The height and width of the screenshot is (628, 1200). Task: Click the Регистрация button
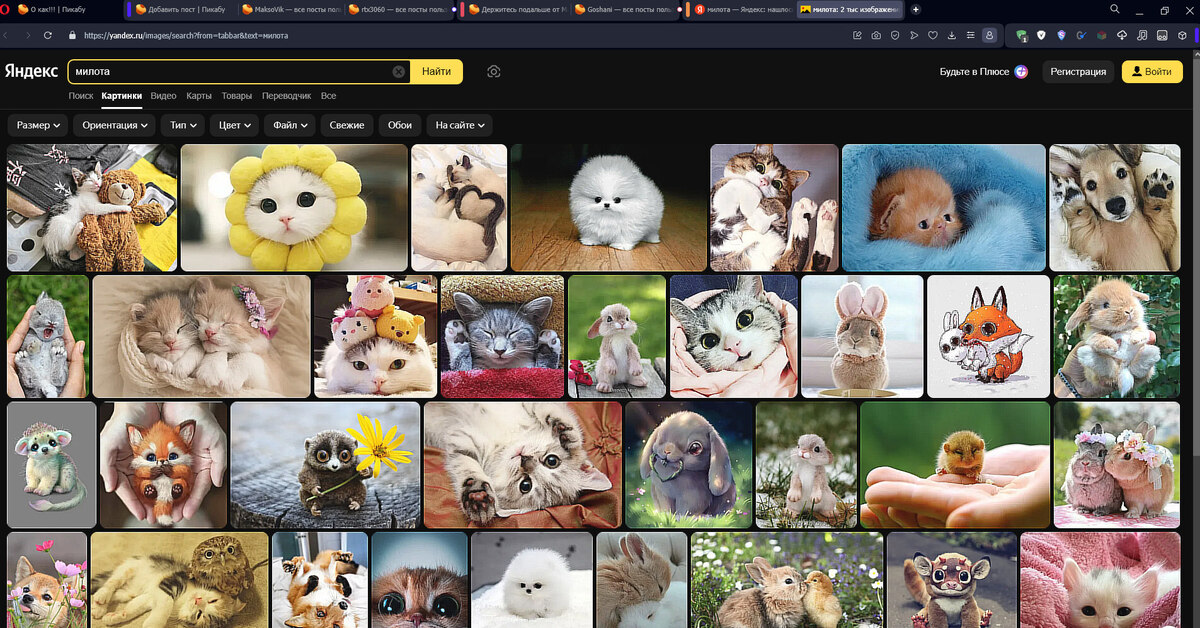pyautogui.click(x=1078, y=72)
